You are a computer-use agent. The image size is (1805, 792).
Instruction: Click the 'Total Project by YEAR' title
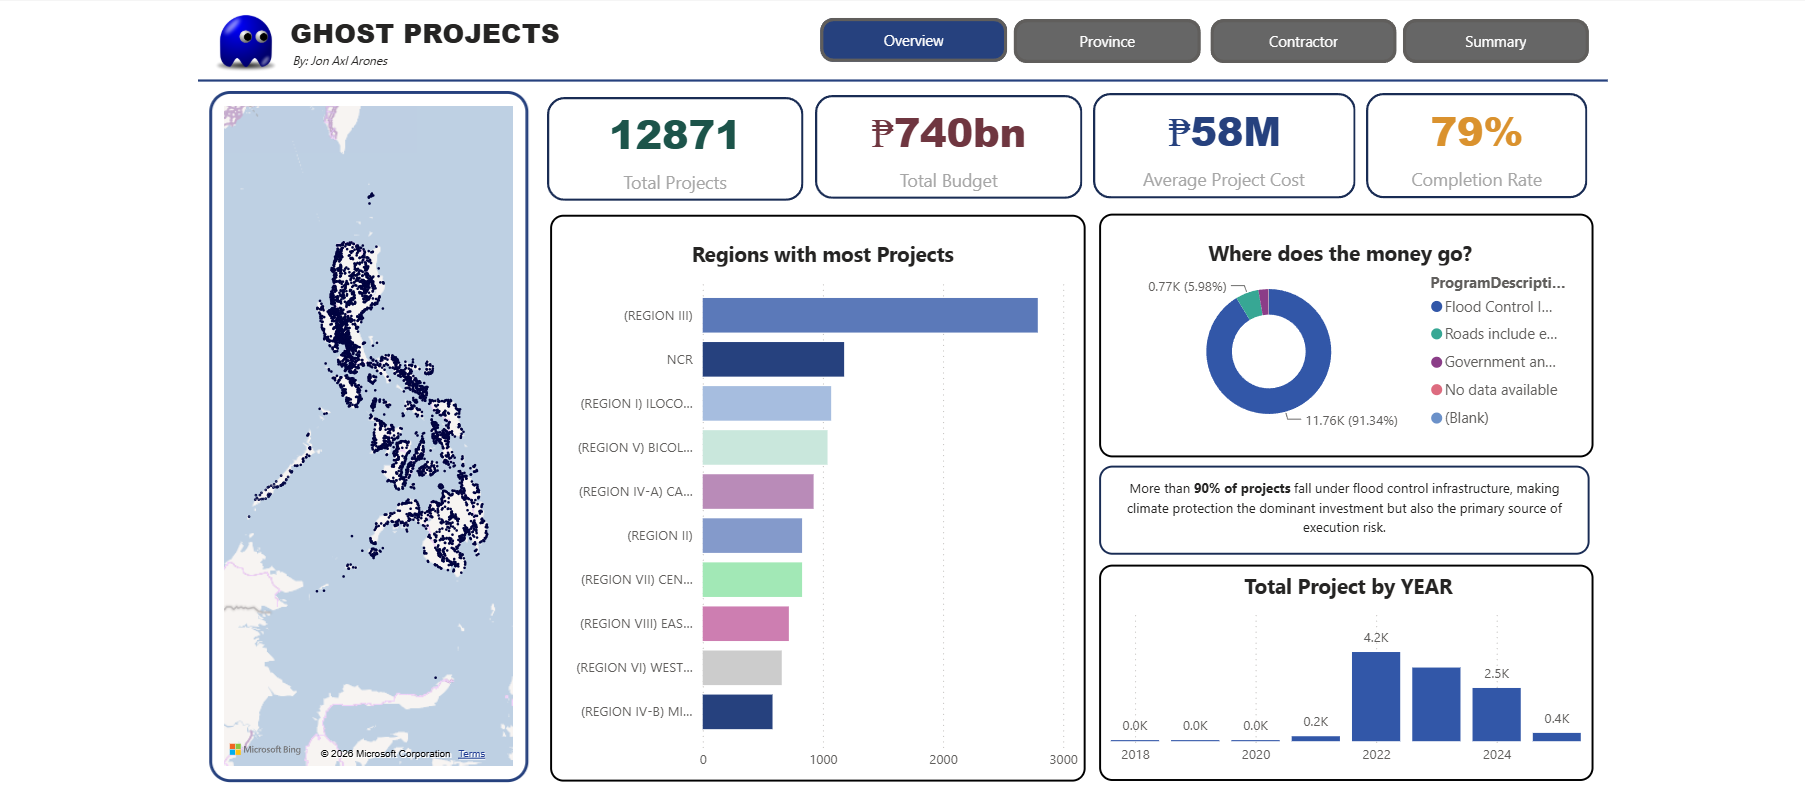point(1348,587)
